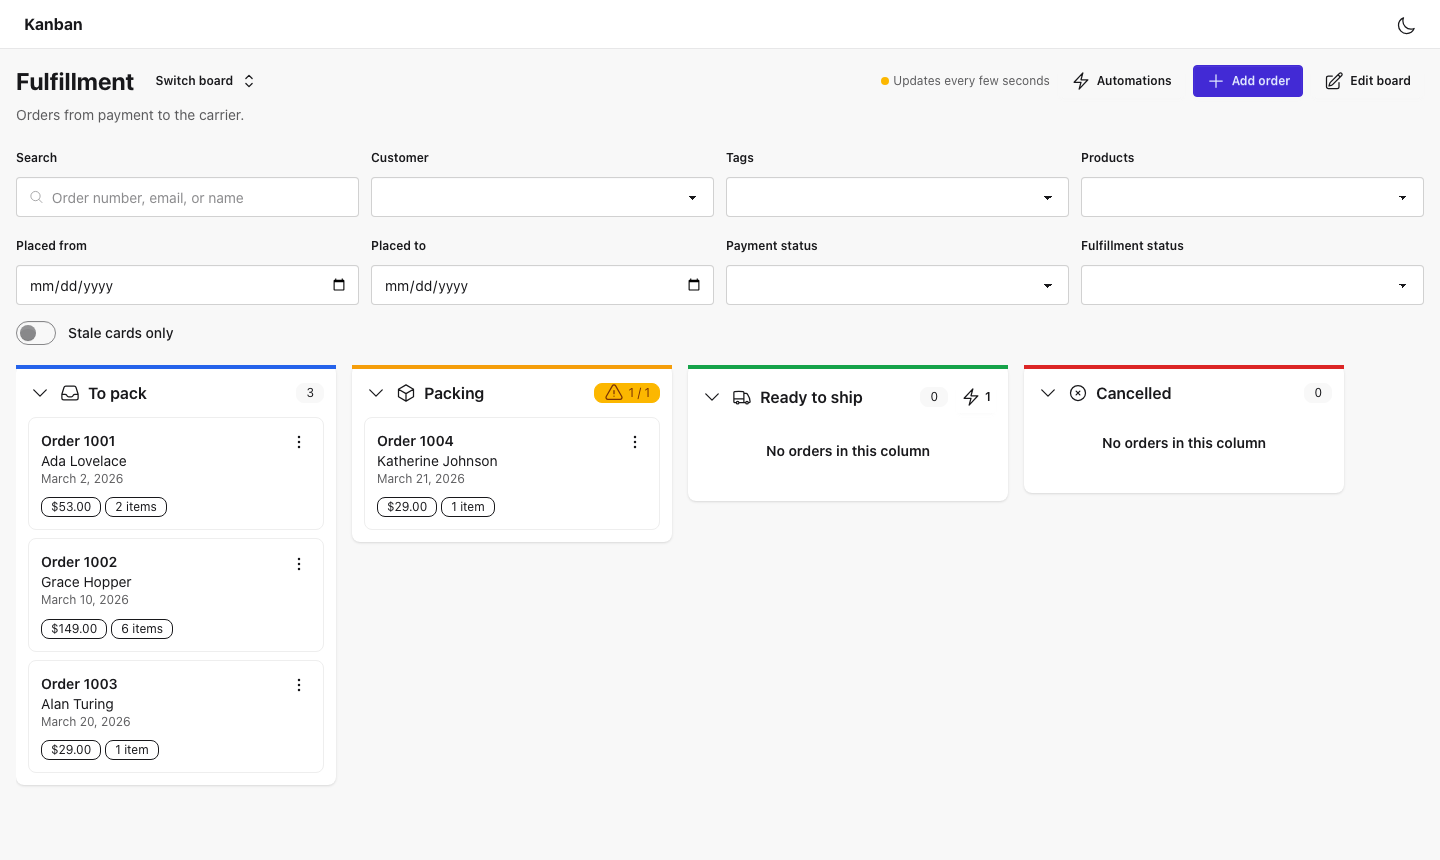The width and height of the screenshot is (1440, 860).
Task: Toggle dark mode with the moon icon
Action: 1406,25
